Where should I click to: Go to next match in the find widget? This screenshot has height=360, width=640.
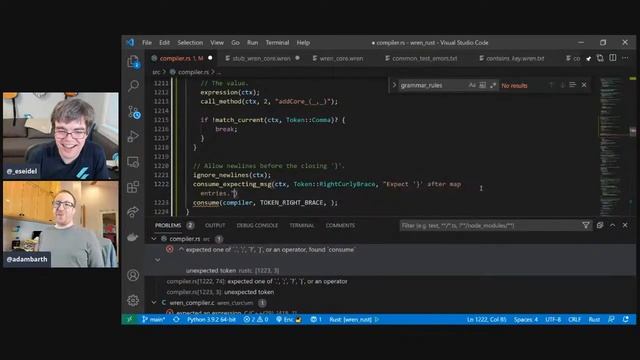562,85
